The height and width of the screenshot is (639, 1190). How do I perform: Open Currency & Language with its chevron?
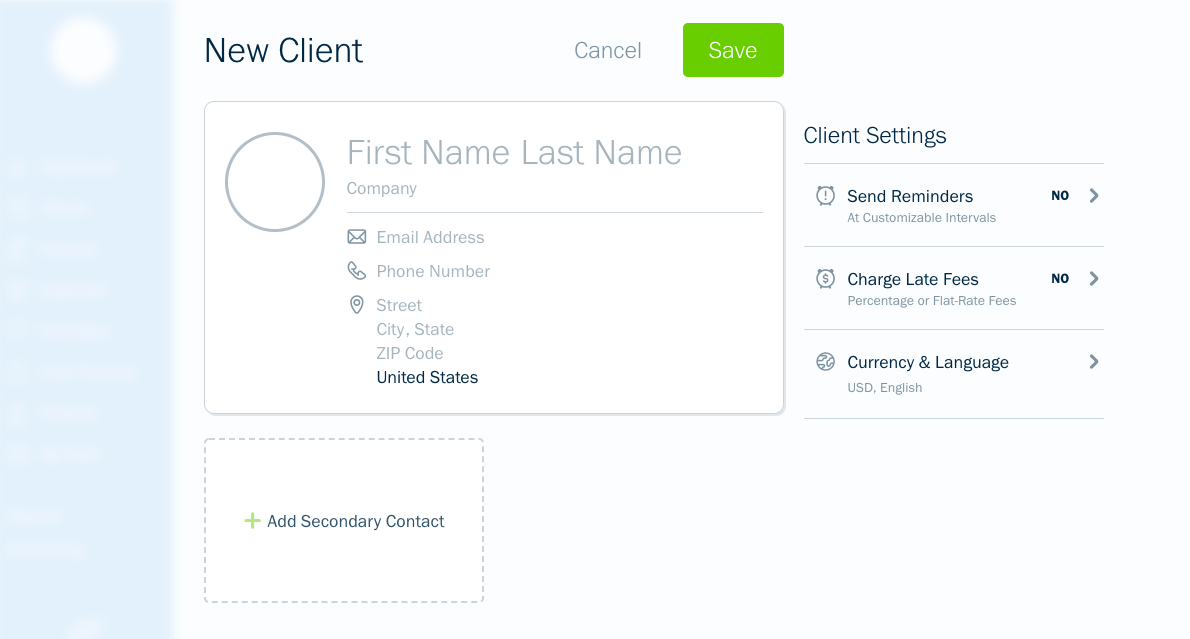1094,362
